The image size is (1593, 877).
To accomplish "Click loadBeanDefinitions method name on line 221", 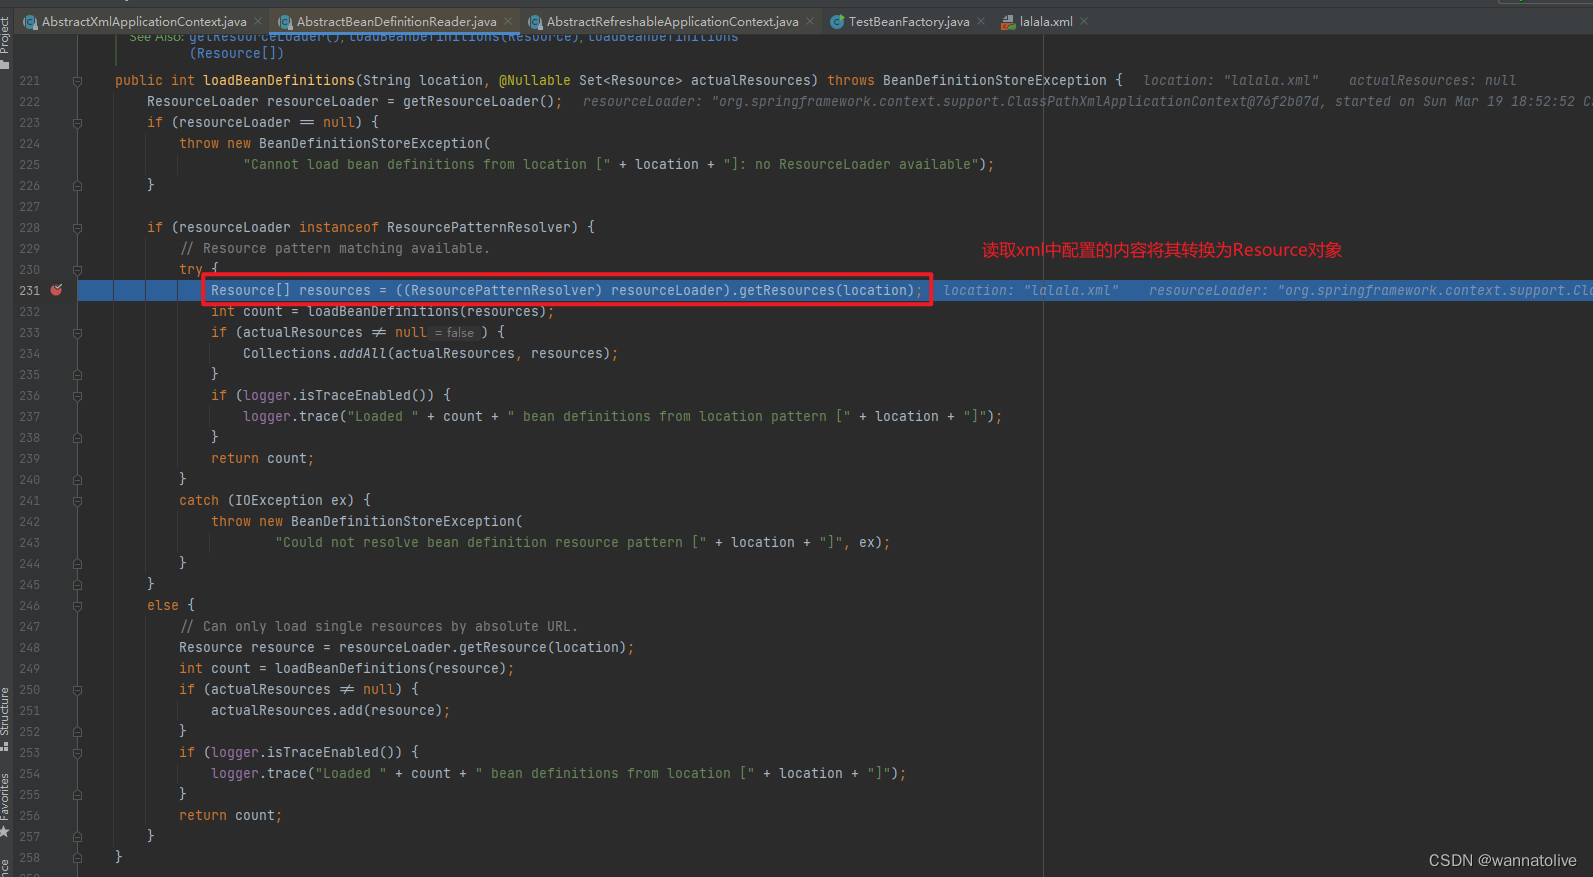I will [279, 80].
